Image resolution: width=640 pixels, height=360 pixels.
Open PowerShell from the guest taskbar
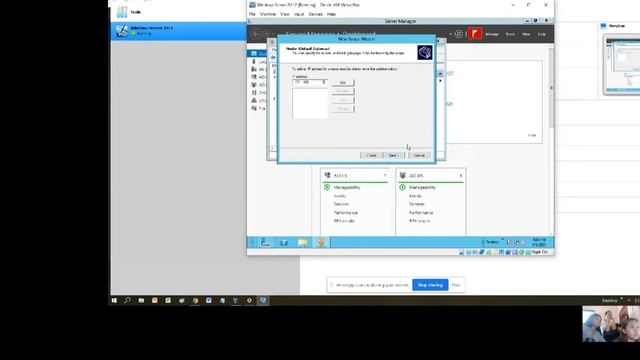pos(284,242)
